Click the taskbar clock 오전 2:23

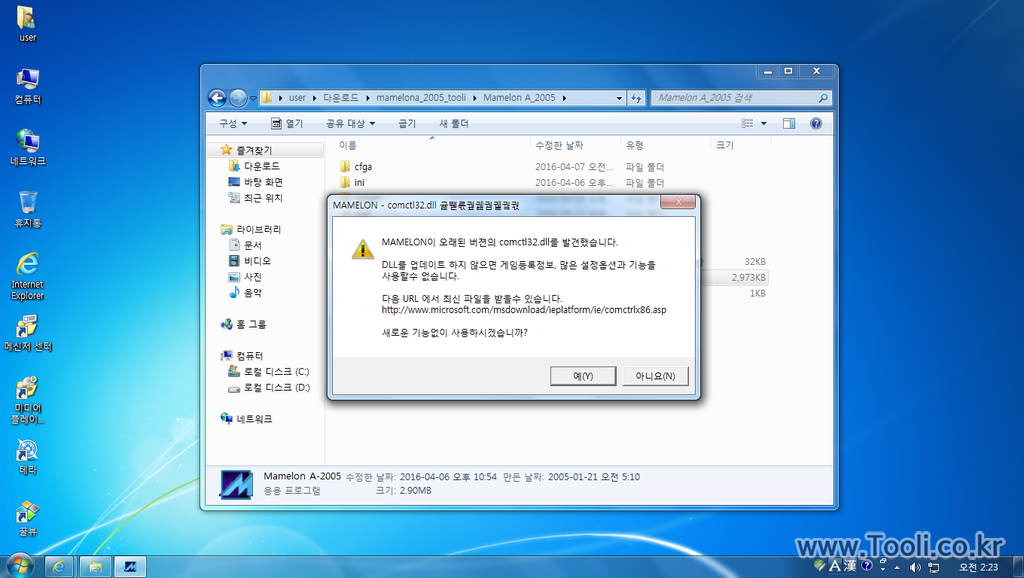978,567
